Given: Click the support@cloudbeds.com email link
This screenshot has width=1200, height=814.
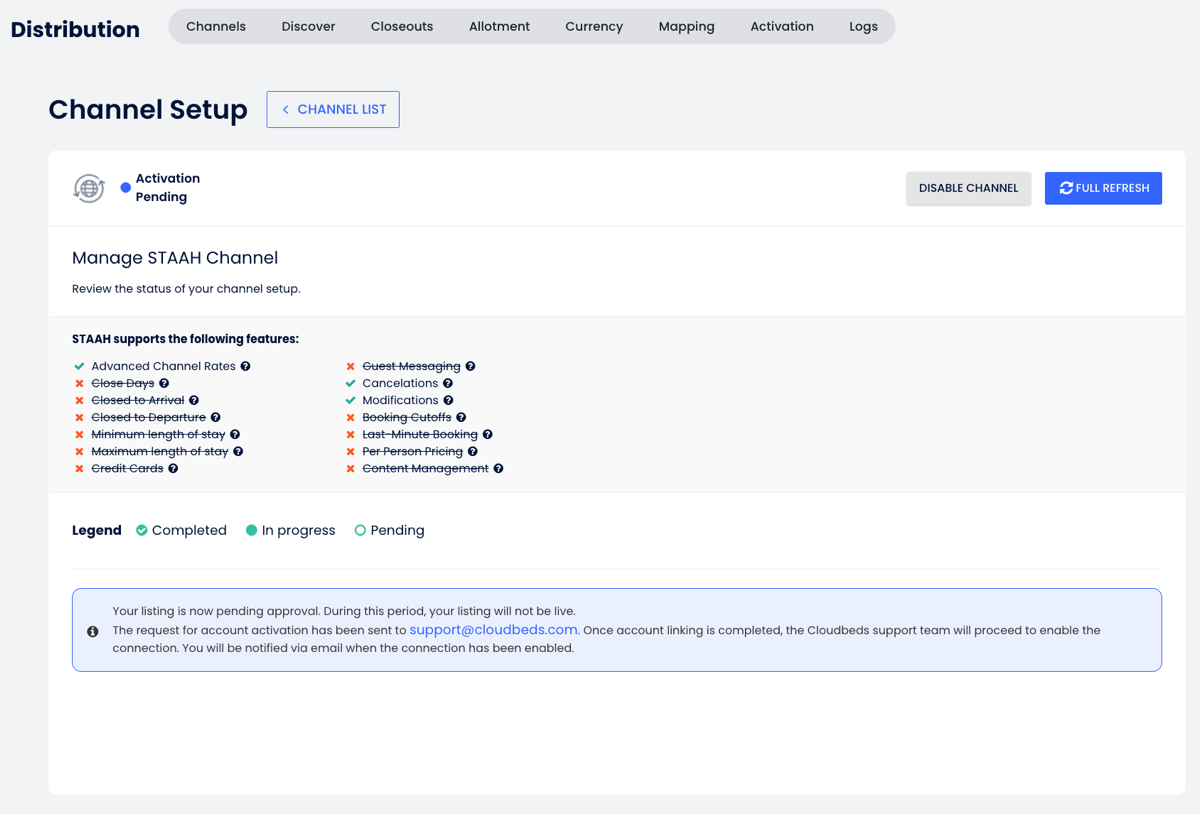Looking at the screenshot, I should pos(493,630).
